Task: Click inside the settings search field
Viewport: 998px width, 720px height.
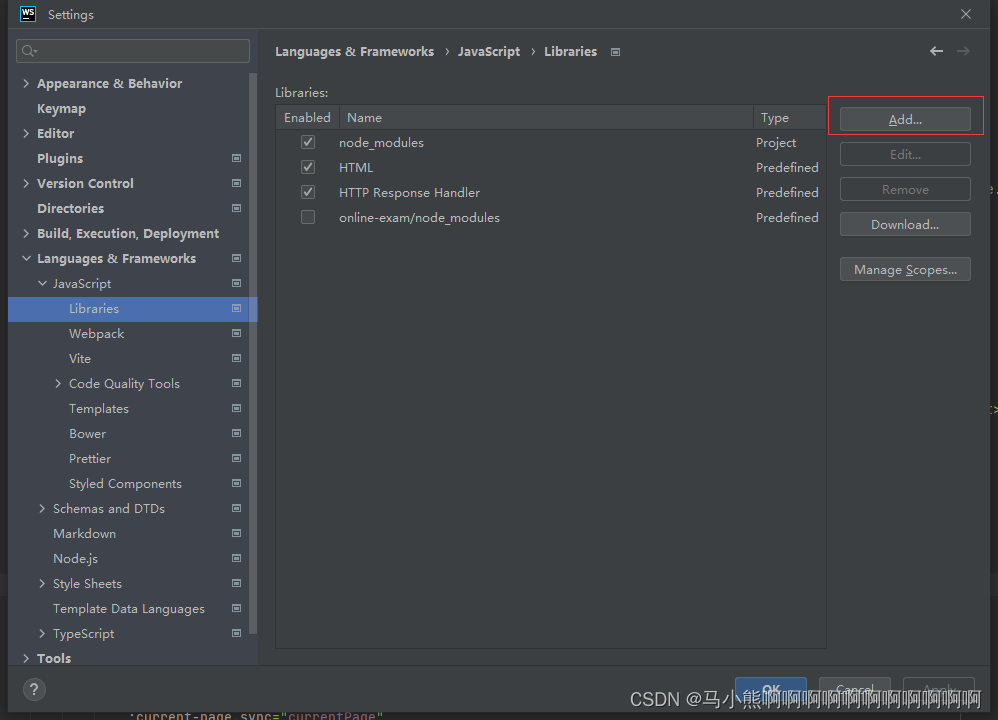Action: tap(130, 50)
